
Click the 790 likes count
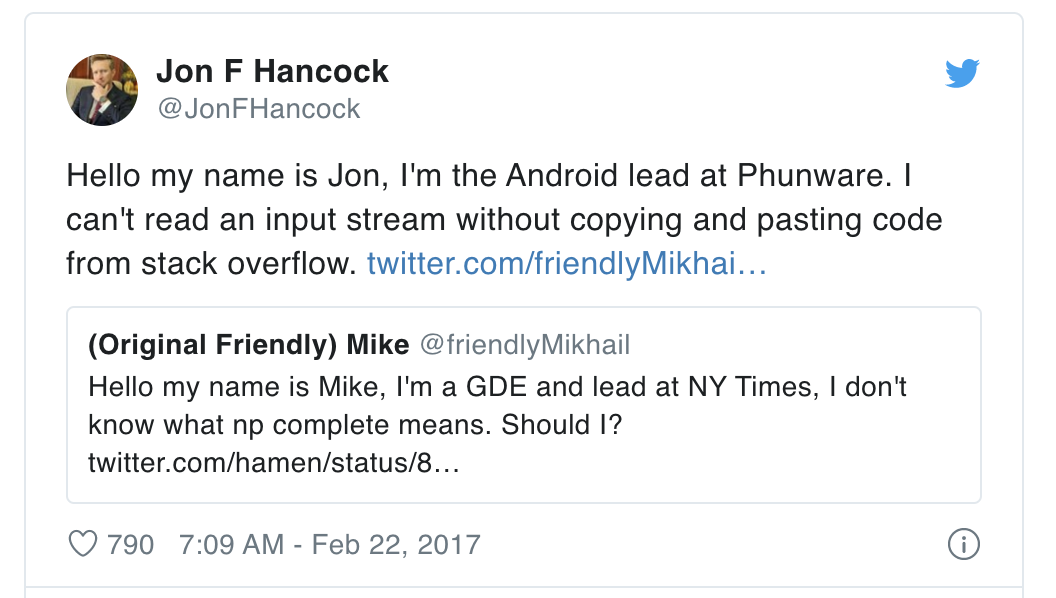(x=130, y=545)
